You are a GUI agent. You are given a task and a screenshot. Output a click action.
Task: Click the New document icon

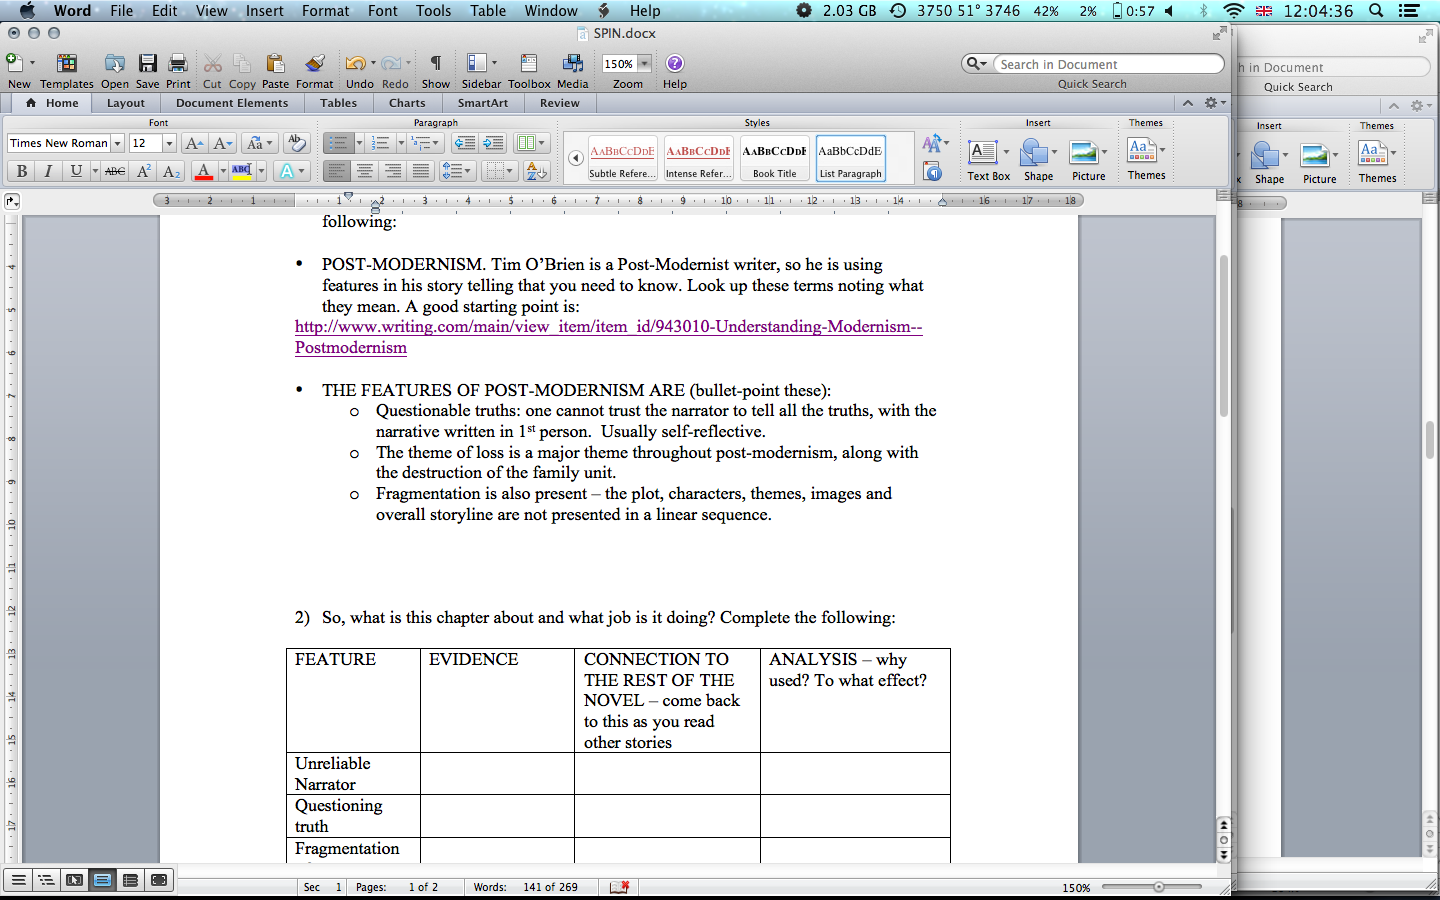click(x=15, y=64)
